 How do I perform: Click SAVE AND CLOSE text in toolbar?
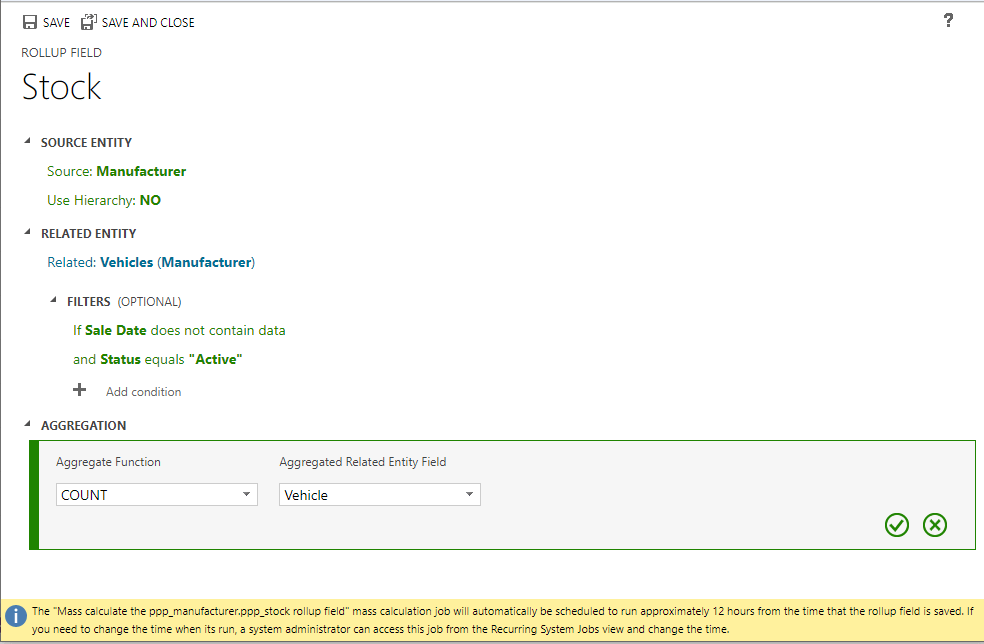pyautogui.click(x=148, y=22)
